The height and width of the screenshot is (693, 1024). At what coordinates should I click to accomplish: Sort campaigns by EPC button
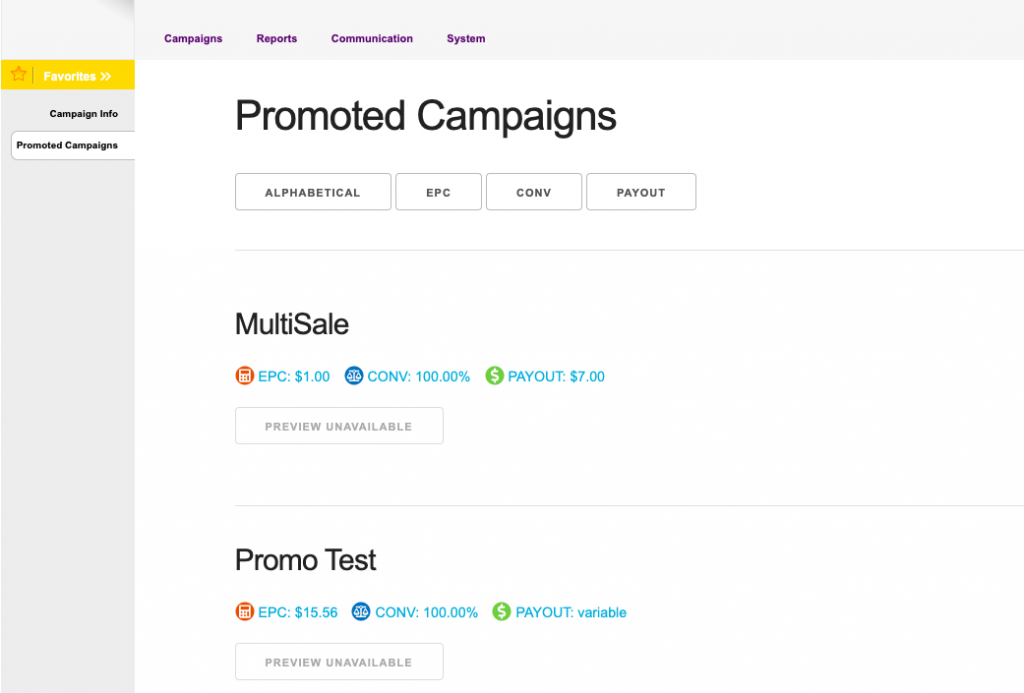click(x=439, y=192)
